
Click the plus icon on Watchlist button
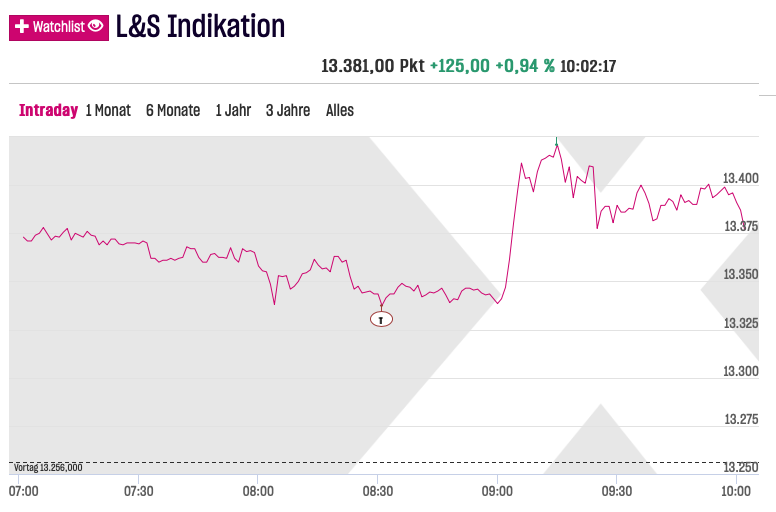tap(21, 27)
